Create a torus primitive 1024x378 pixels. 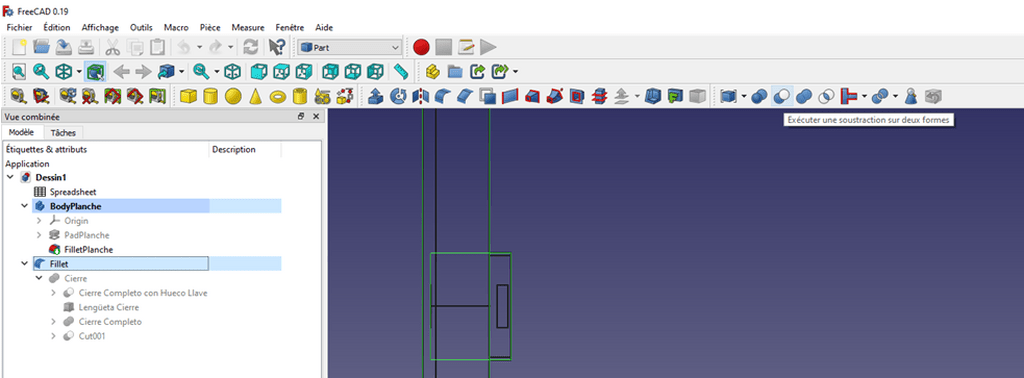(279, 97)
